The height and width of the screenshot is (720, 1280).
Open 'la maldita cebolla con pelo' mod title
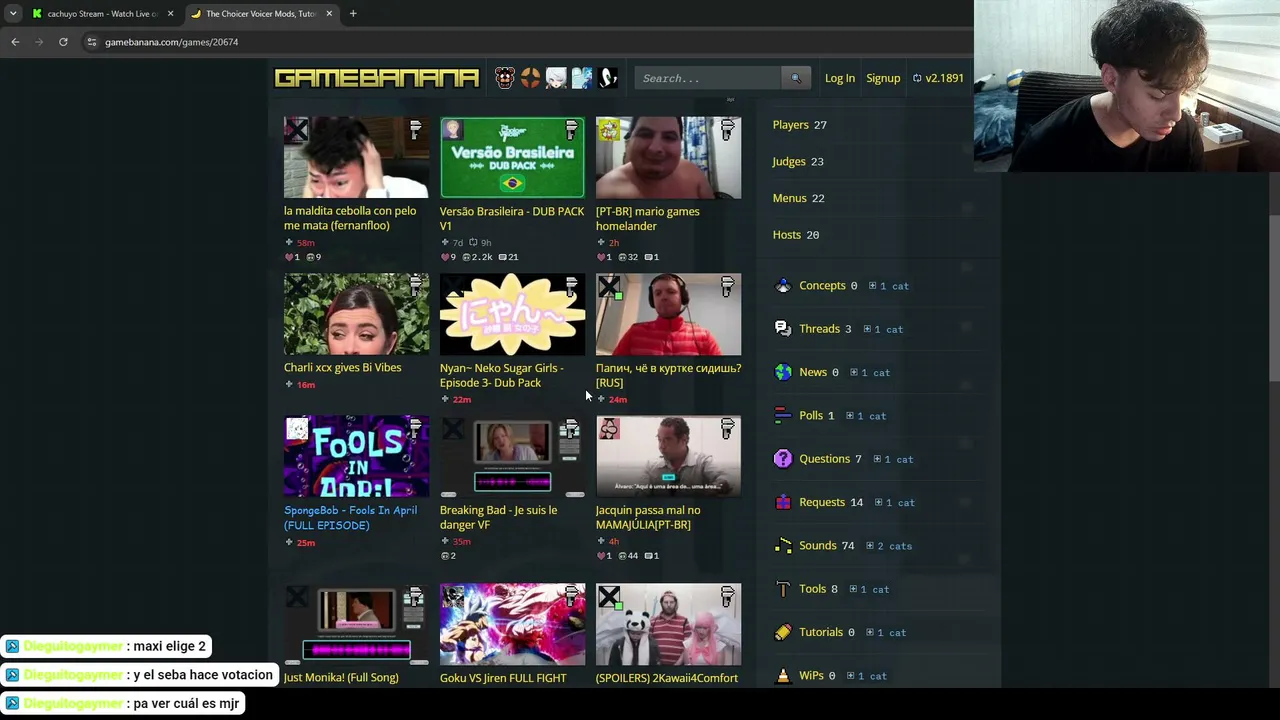350,218
